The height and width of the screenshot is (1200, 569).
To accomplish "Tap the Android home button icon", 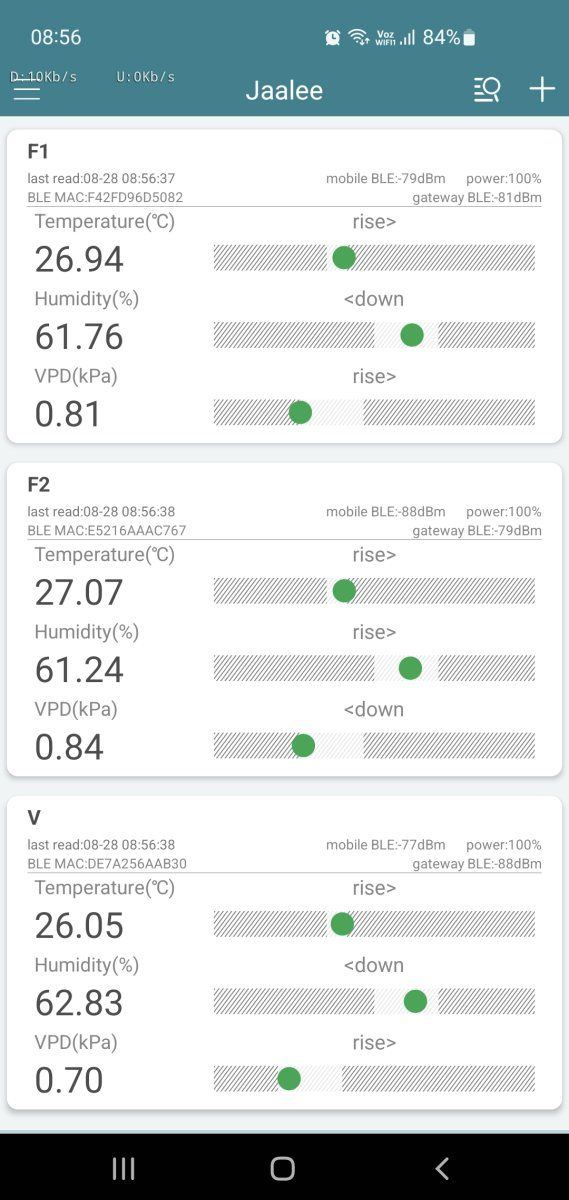I will pyautogui.click(x=283, y=1168).
